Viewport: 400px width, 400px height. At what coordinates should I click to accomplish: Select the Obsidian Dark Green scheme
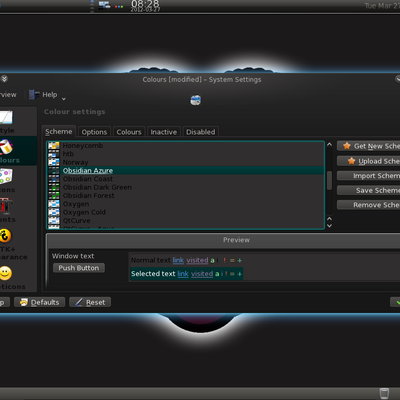[x=185, y=187]
